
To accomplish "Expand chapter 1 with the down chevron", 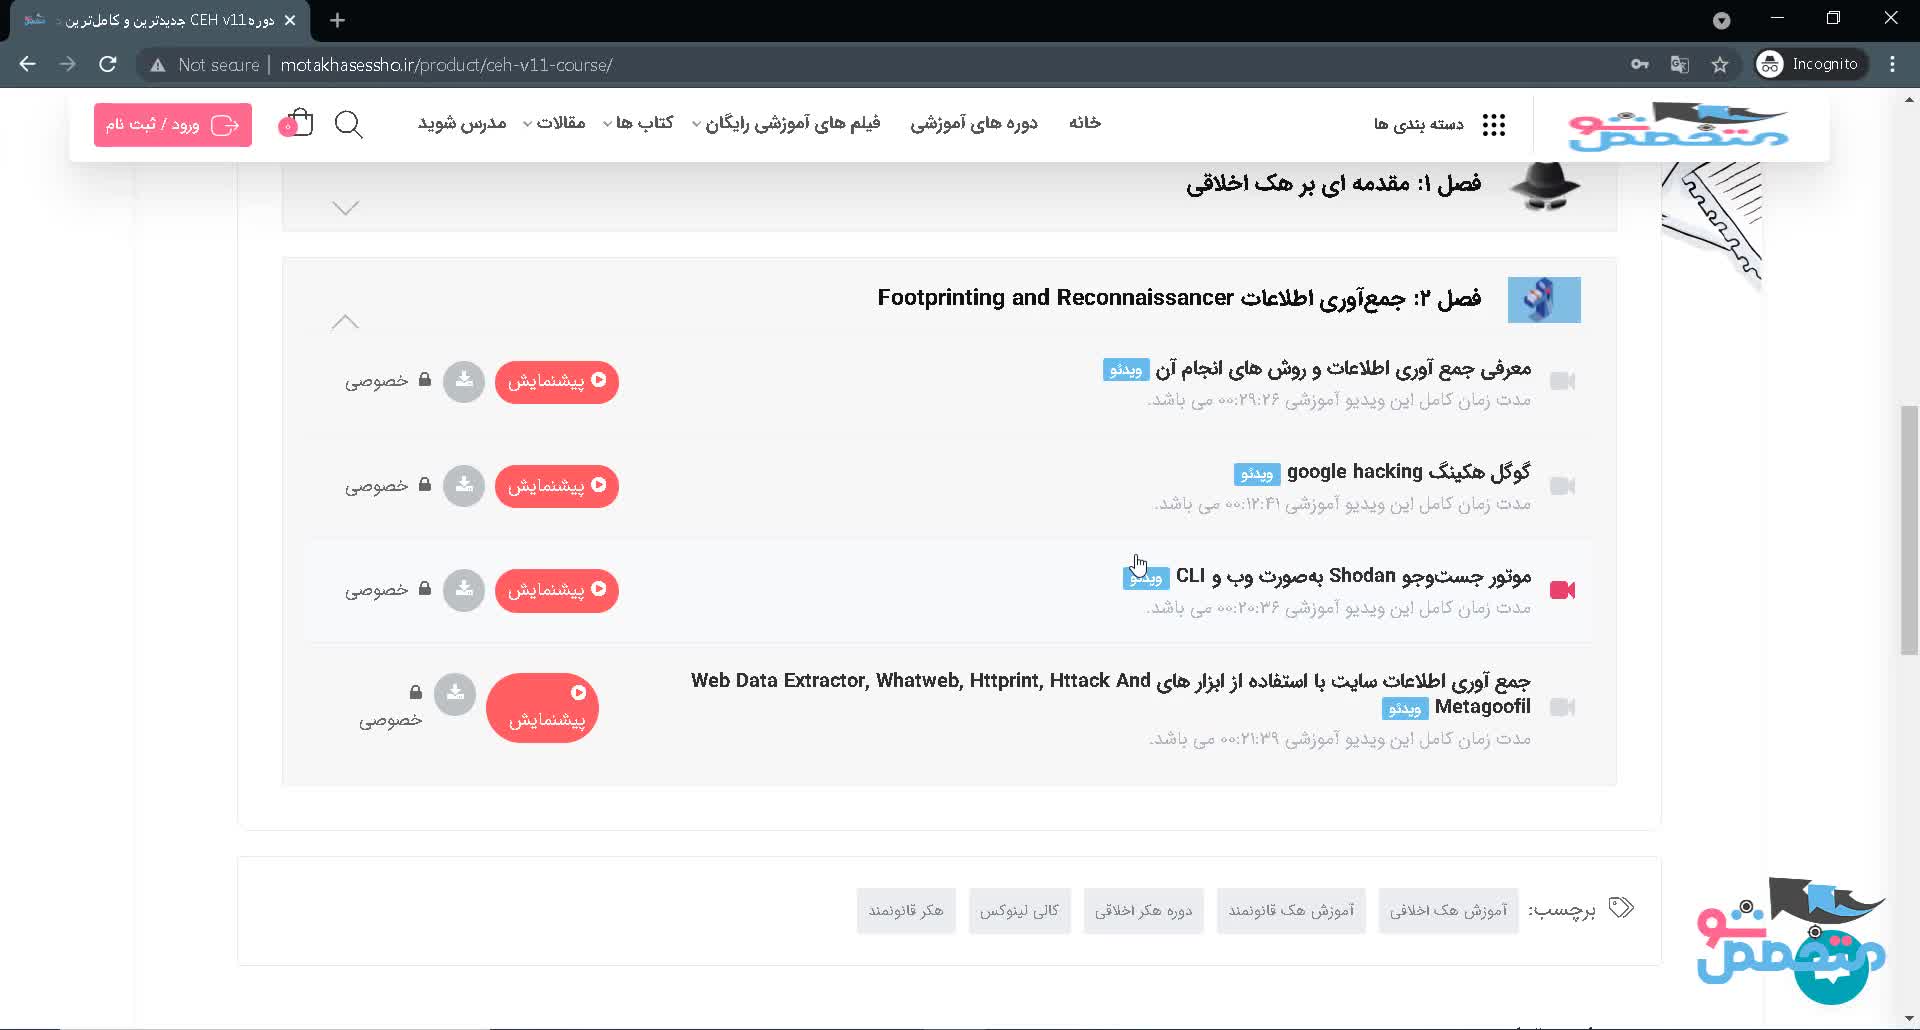I will (x=345, y=208).
